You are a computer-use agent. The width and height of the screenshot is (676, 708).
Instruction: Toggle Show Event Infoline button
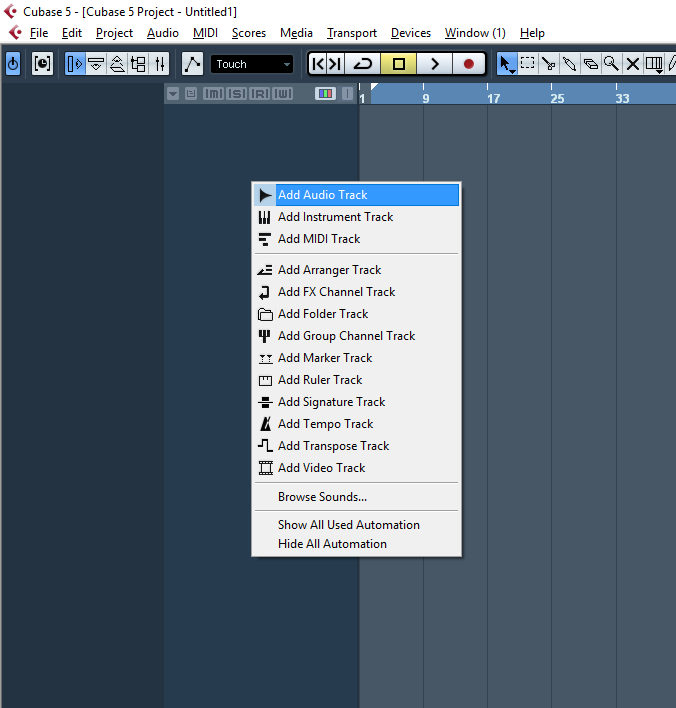96,64
